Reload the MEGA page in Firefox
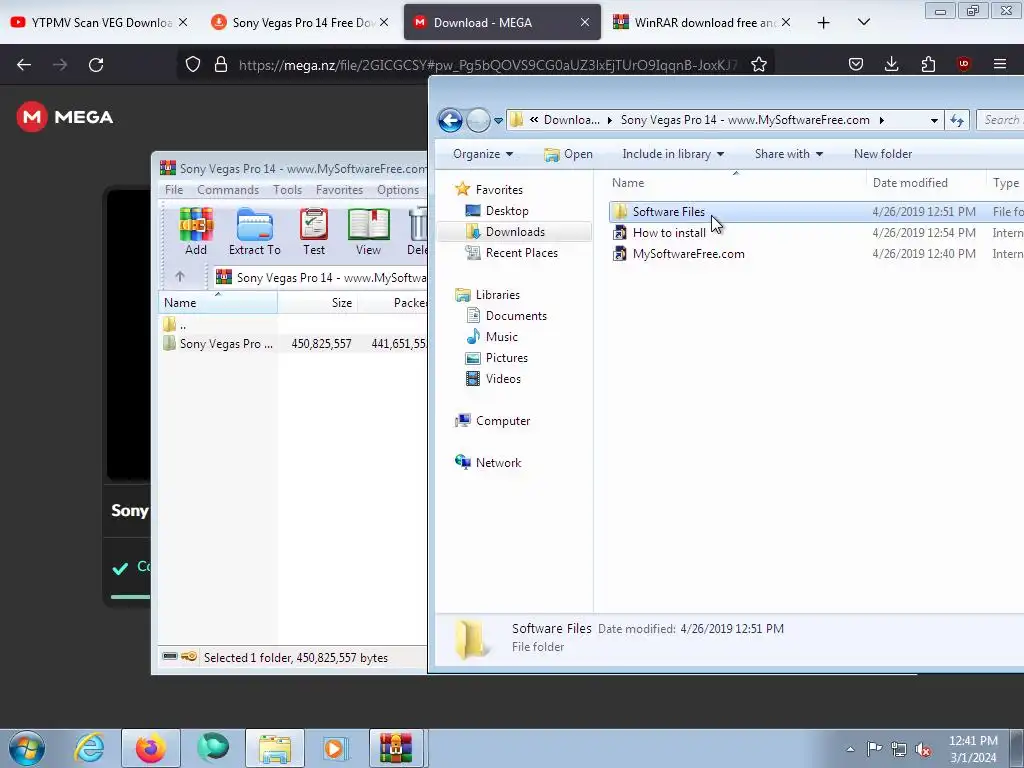 click(x=96, y=65)
